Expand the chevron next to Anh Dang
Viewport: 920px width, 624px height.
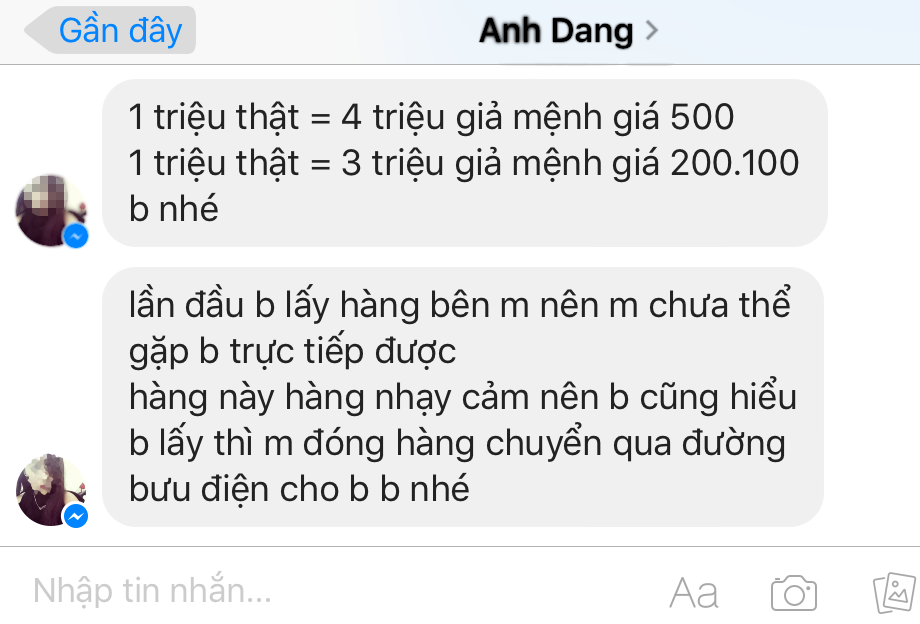651,30
